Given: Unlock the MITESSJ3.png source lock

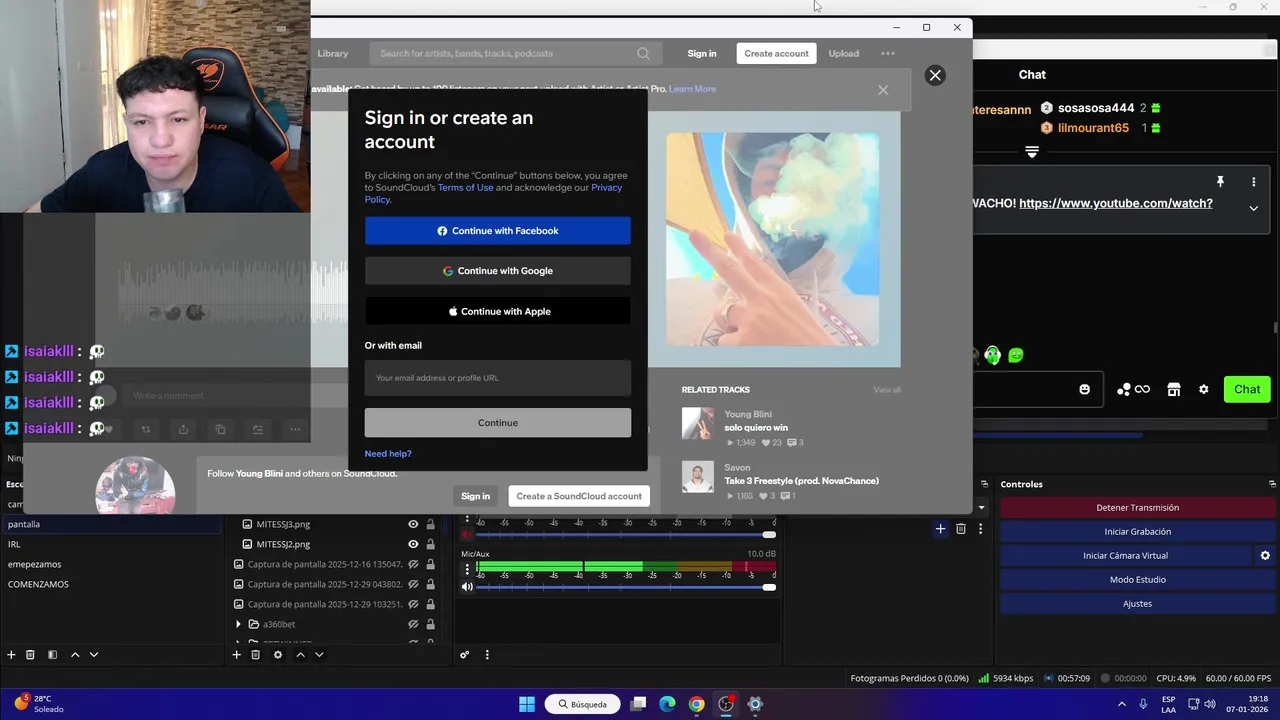Looking at the screenshot, I should pos(431,524).
